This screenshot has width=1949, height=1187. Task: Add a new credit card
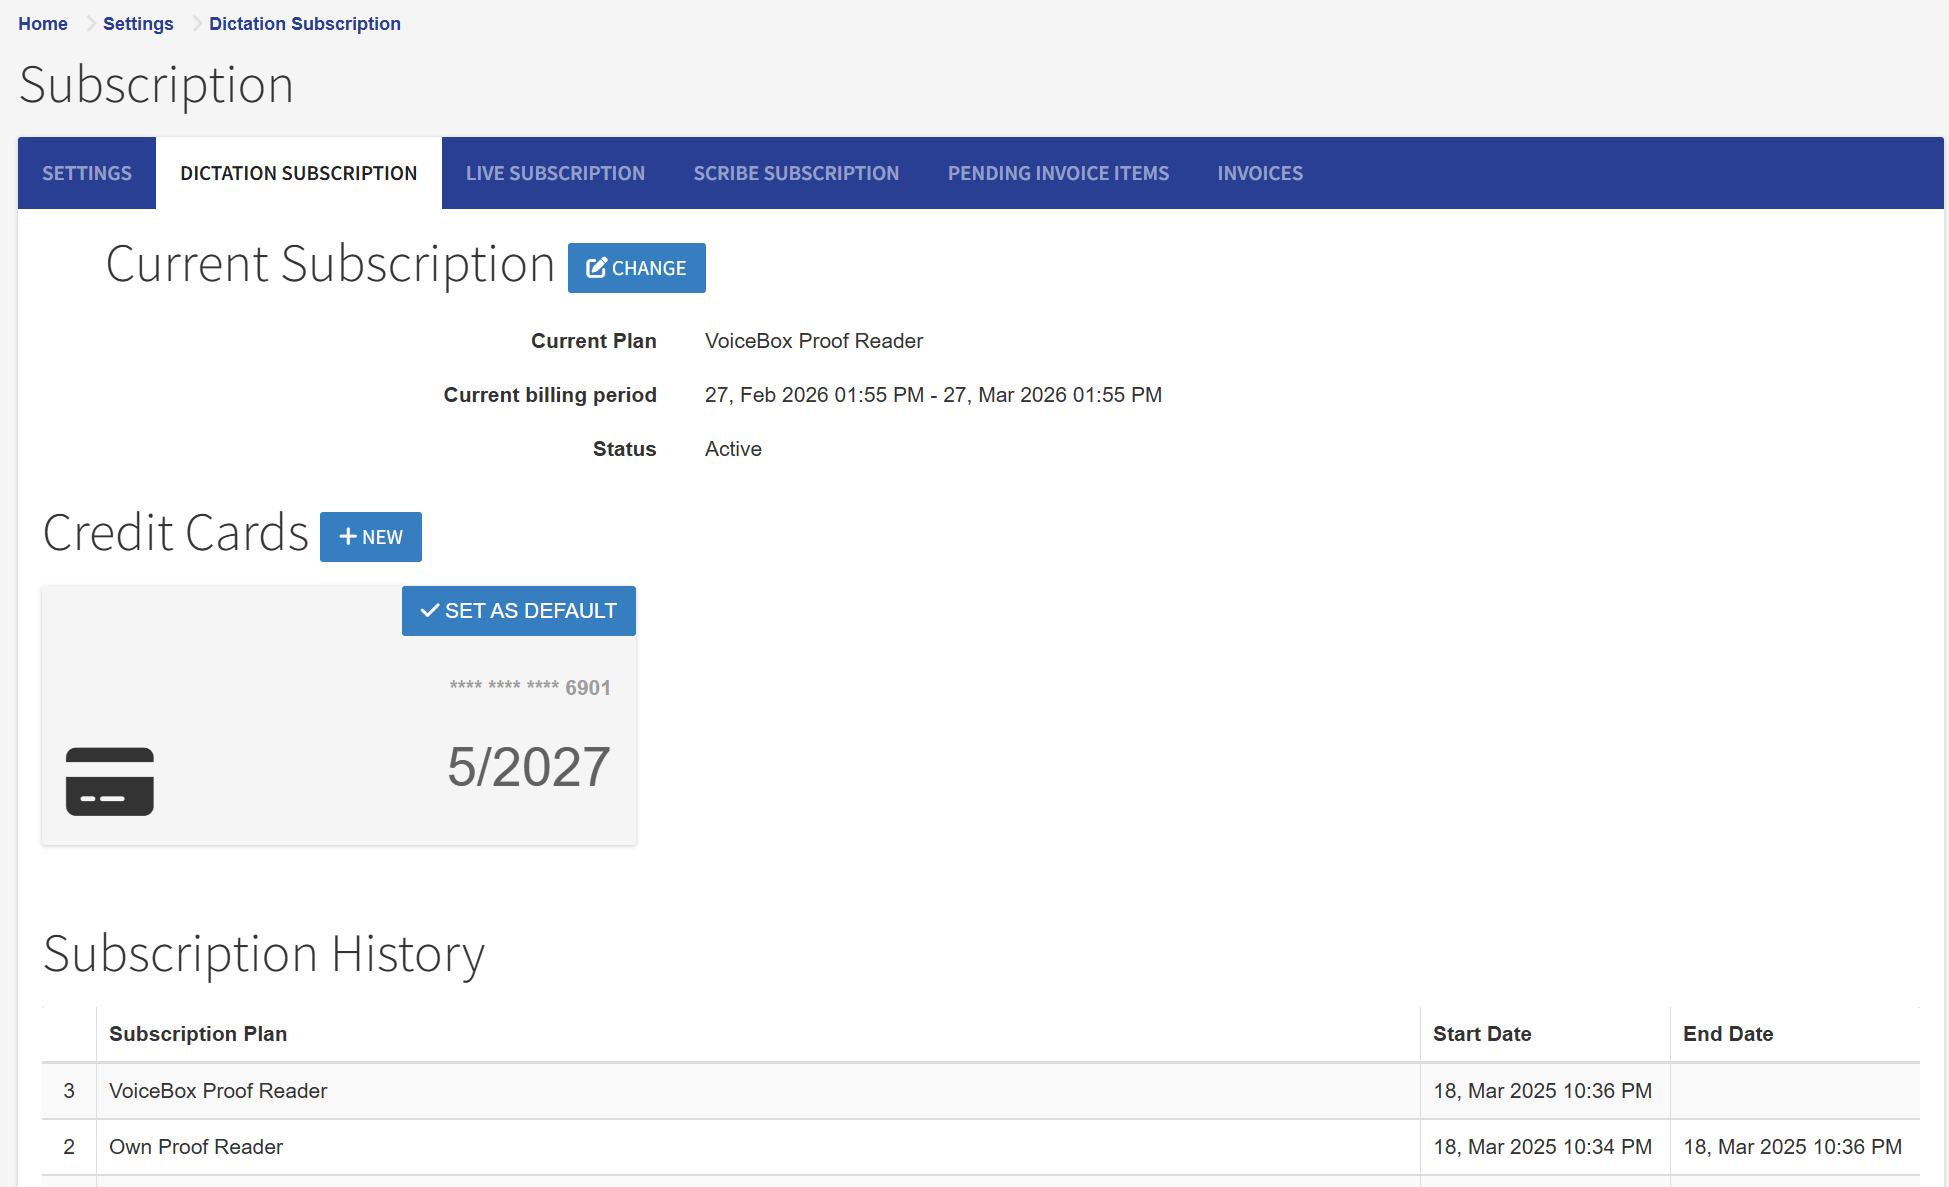[x=370, y=537]
